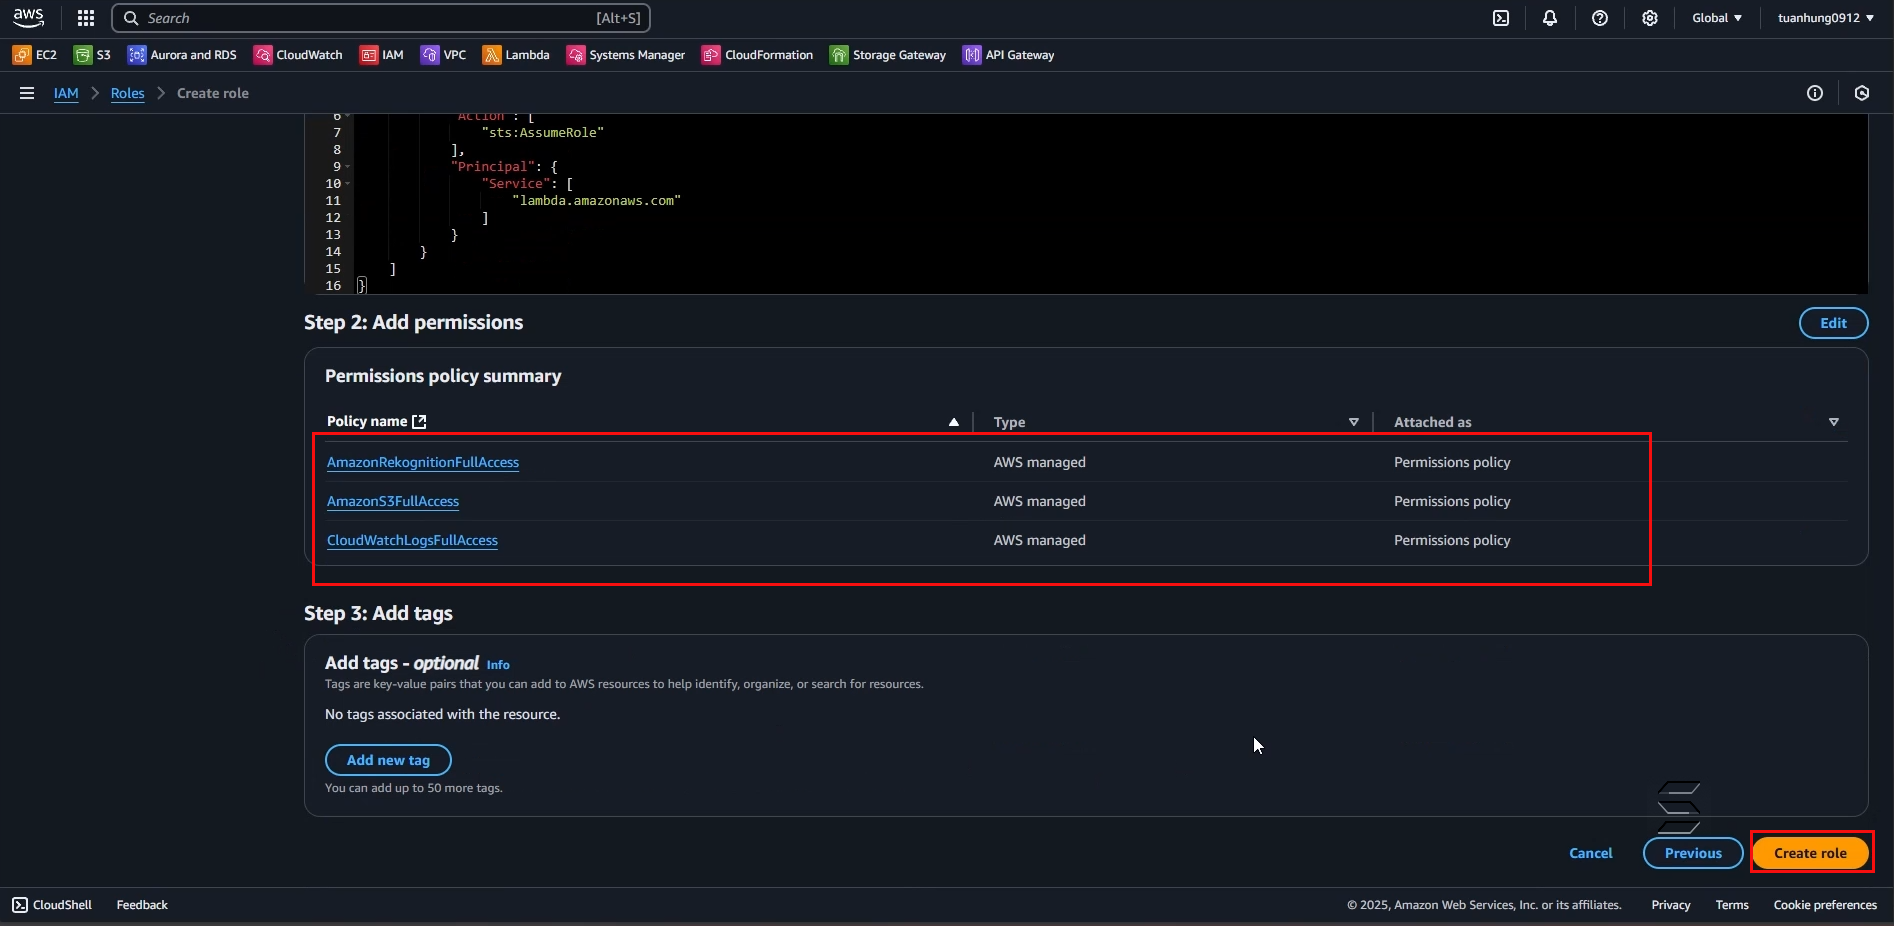The image size is (1894, 926).
Task: Click 'AWS managed' in AmazonS3FullAccess row
Action: pyautogui.click(x=1039, y=501)
